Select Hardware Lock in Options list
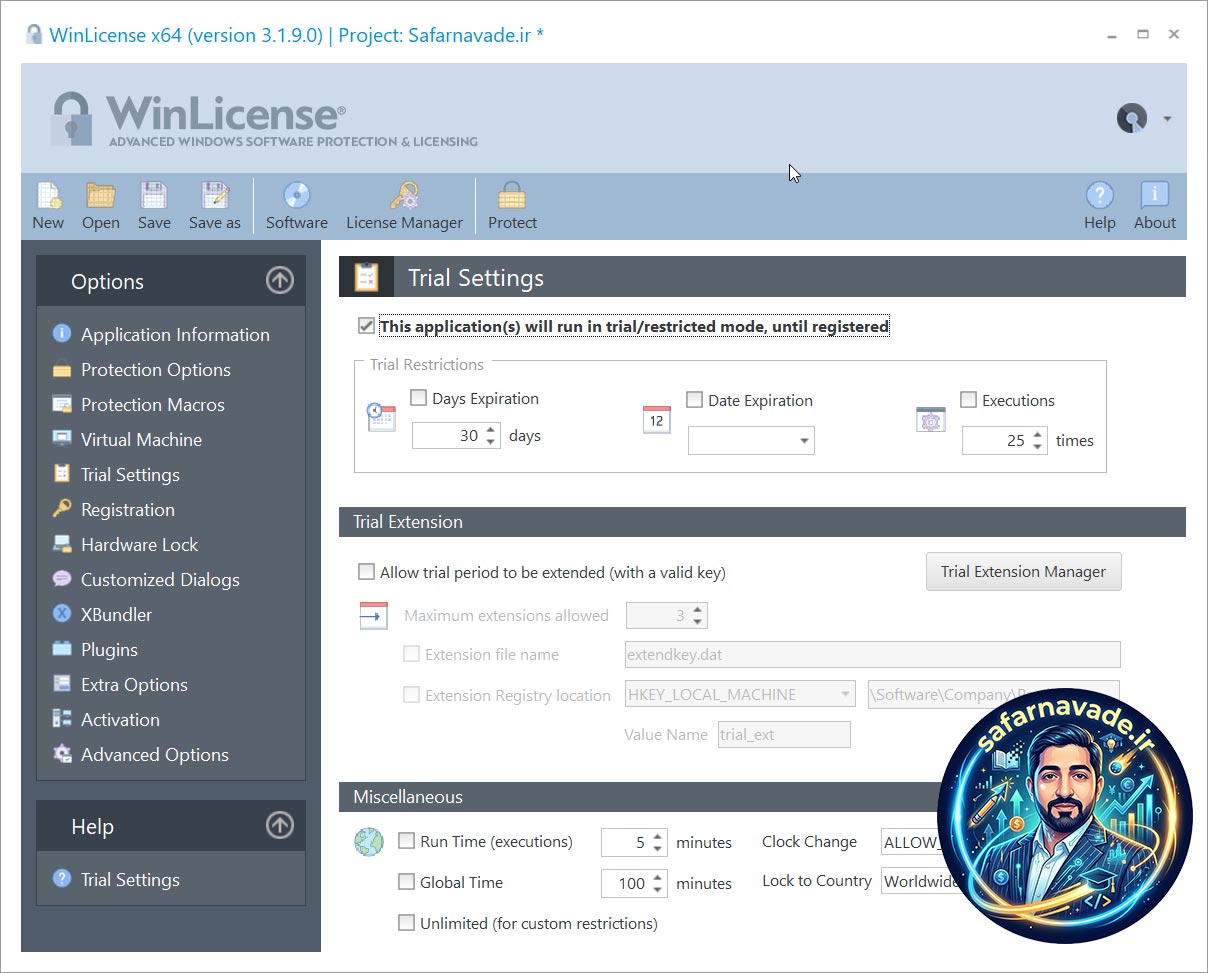This screenshot has width=1208, height=973. click(x=140, y=544)
